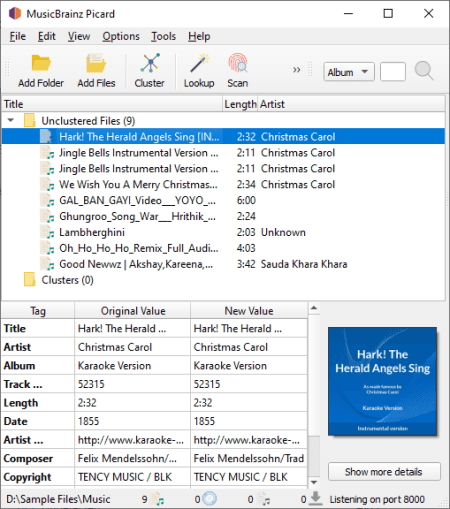Show more toolbar items via the chevron
The width and height of the screenshot is (450, 509).
pyautogui.click(x=296, y=70)
